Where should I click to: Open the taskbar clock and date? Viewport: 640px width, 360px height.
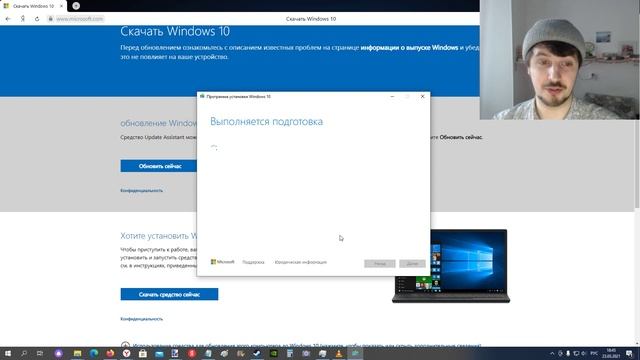click(x=611, y=353)
